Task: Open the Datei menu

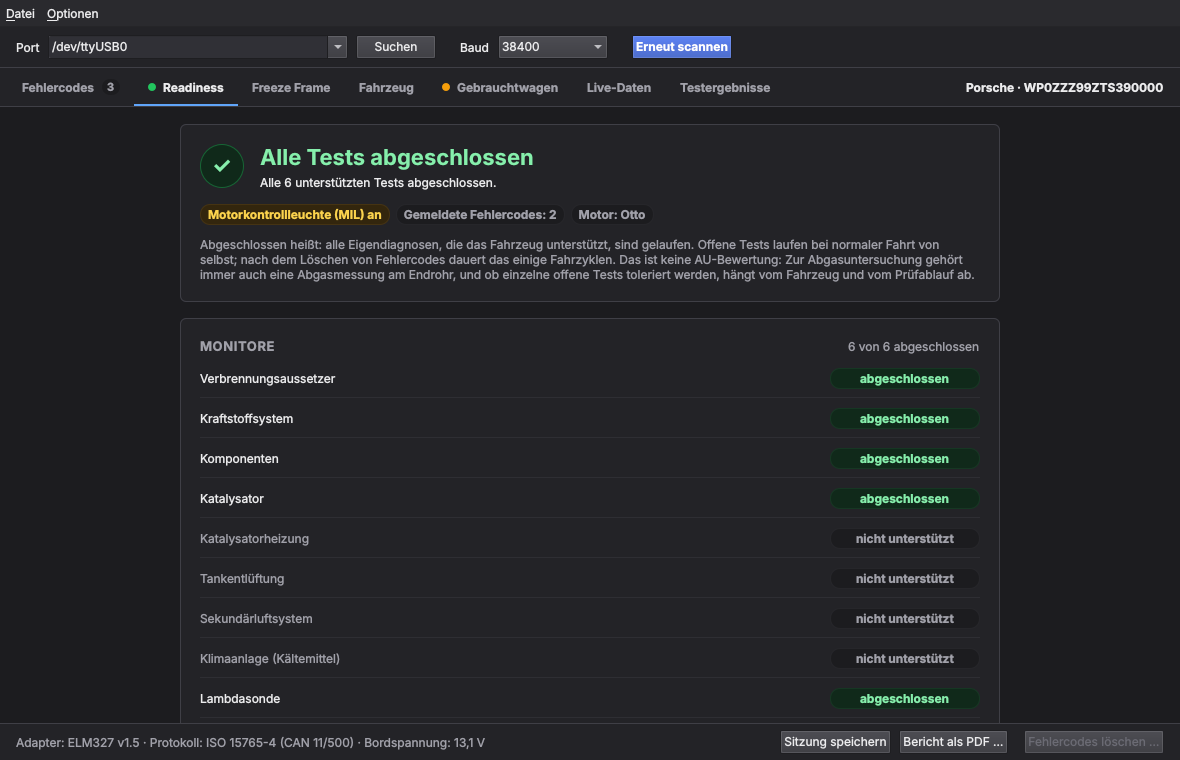Action: click(20, 14)
